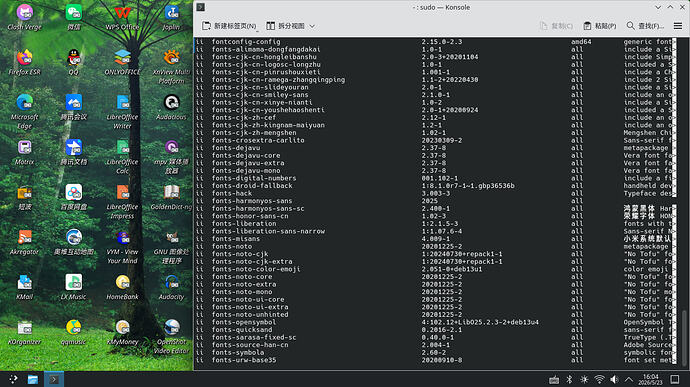Open Baidu Netdisk (百度网盘) icon

(73, 192)
